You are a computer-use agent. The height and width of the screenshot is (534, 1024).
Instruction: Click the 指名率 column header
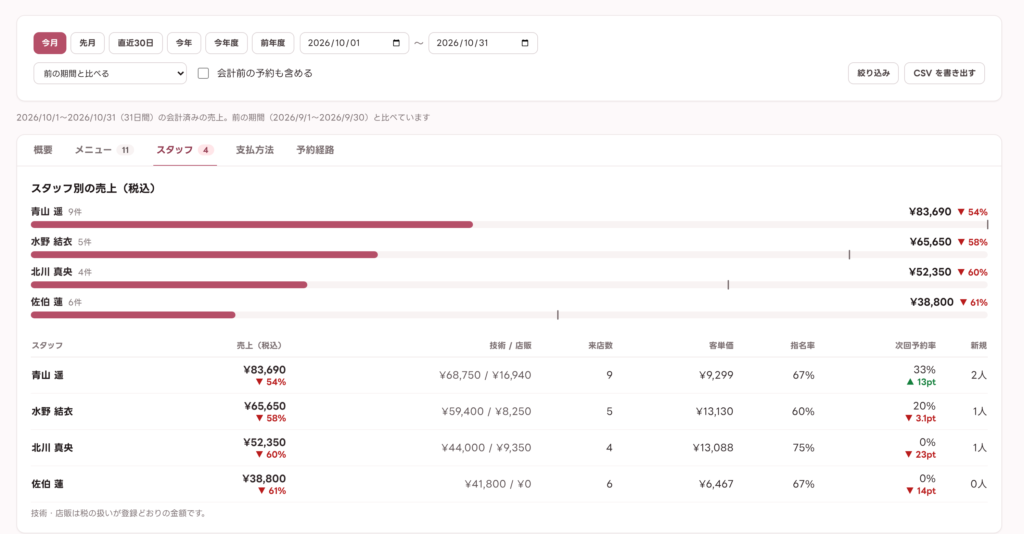pos(803,345)
